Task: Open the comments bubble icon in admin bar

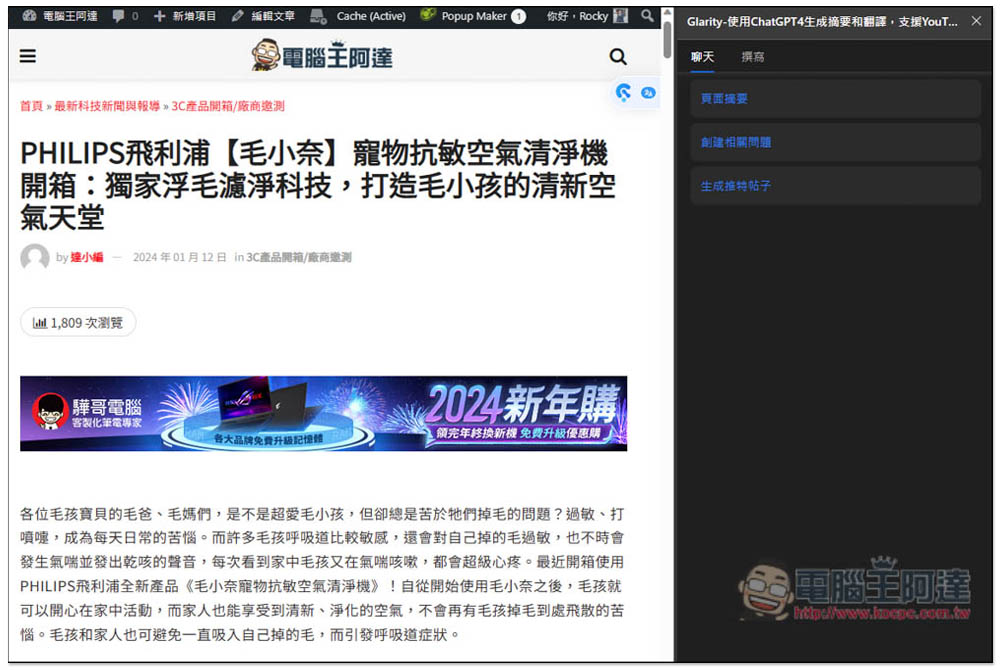Action: pyautogui.click(x=118, y=16)
